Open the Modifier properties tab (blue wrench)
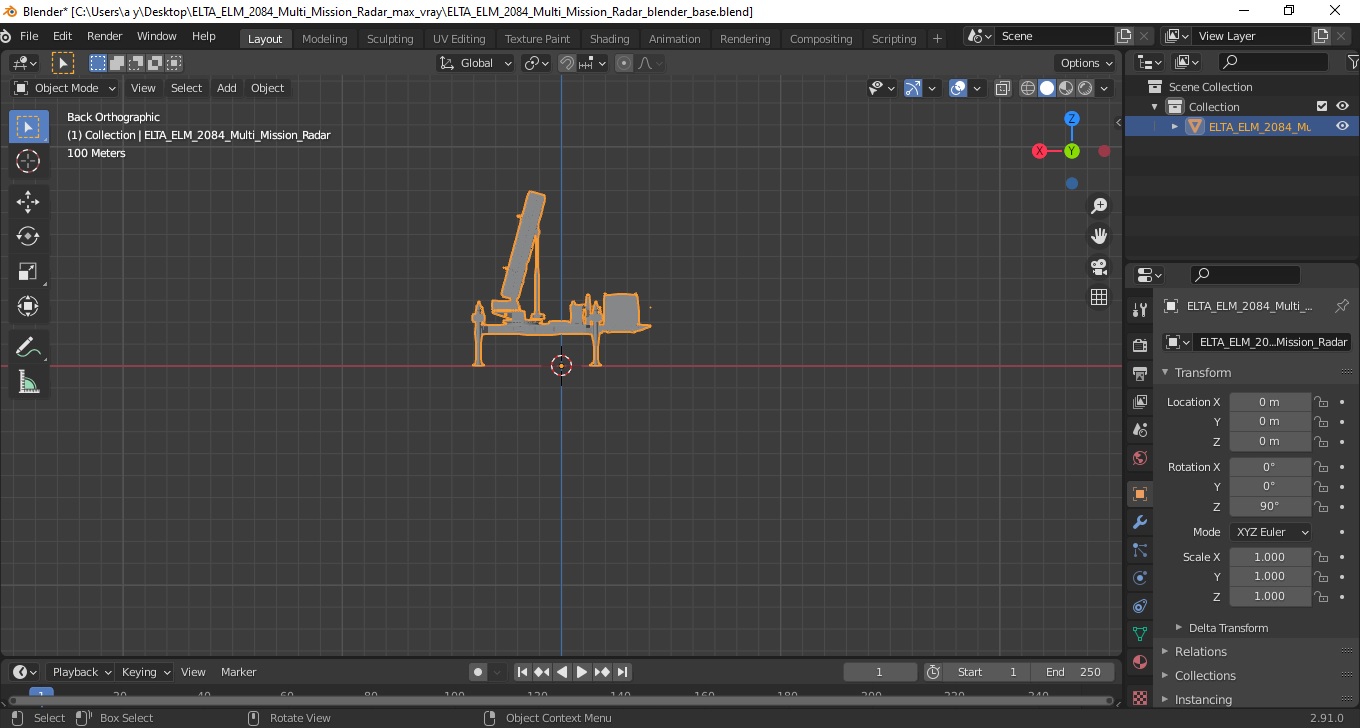 pyautogui.click(x=1140, y=522)
